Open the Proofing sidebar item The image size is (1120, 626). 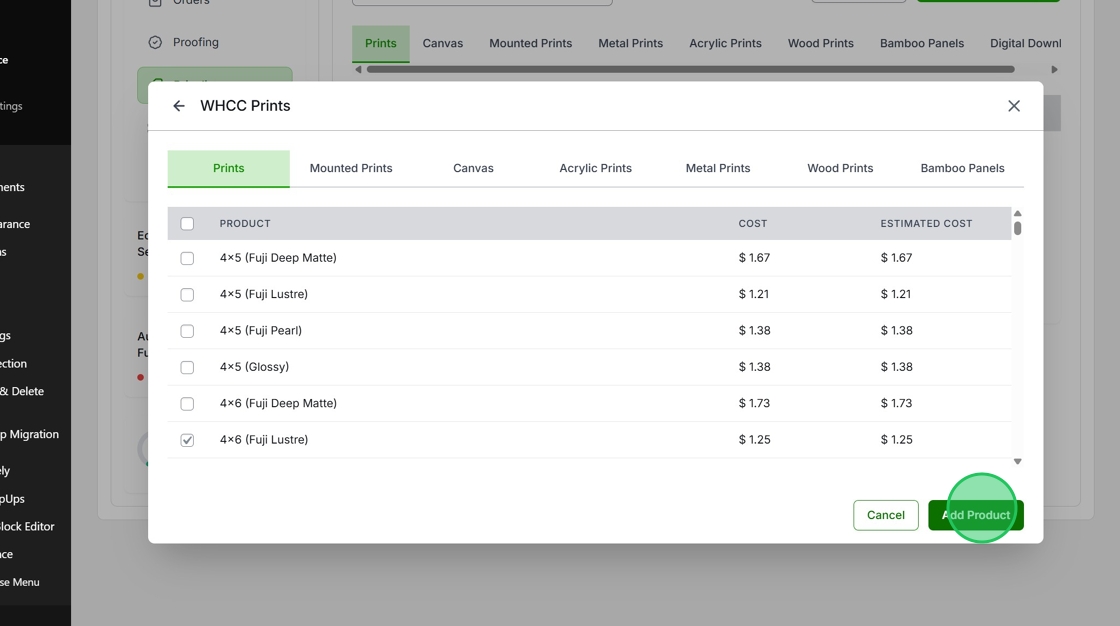point(184,42)
